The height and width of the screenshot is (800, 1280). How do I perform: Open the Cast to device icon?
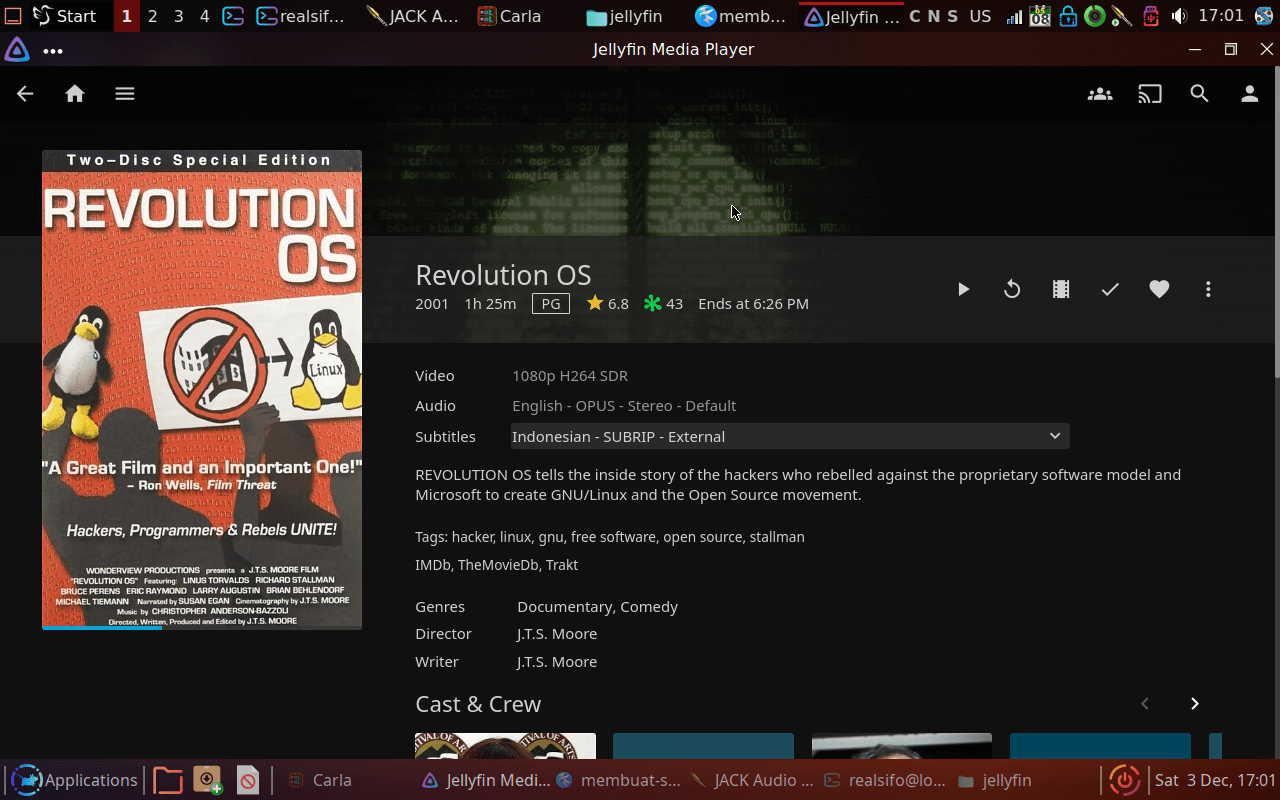[1150, 94]
